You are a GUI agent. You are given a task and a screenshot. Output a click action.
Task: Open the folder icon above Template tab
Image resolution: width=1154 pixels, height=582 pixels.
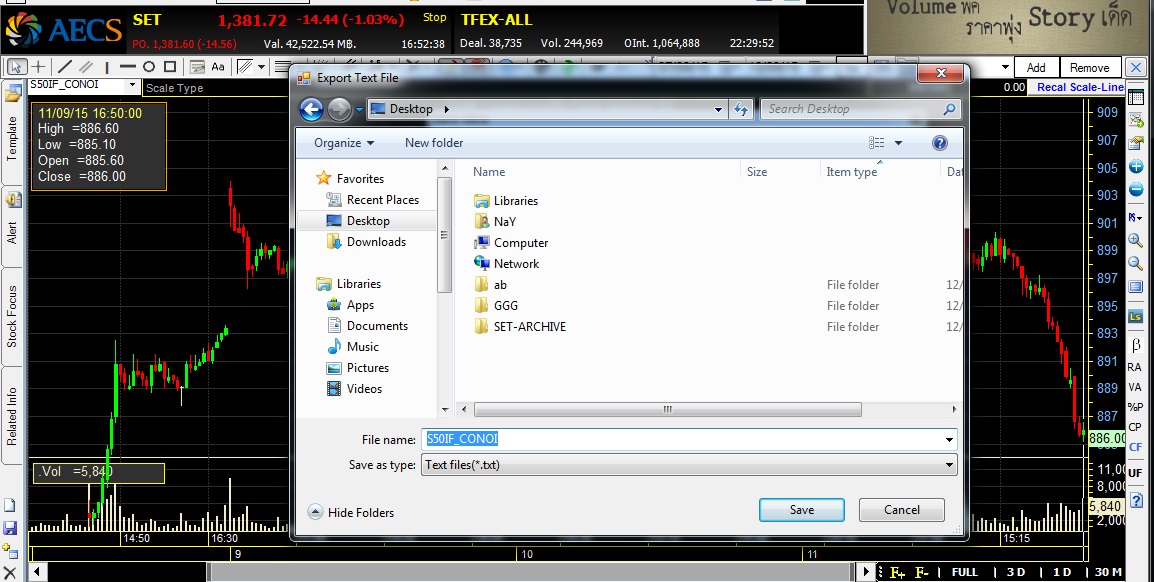tap(13, 93)
